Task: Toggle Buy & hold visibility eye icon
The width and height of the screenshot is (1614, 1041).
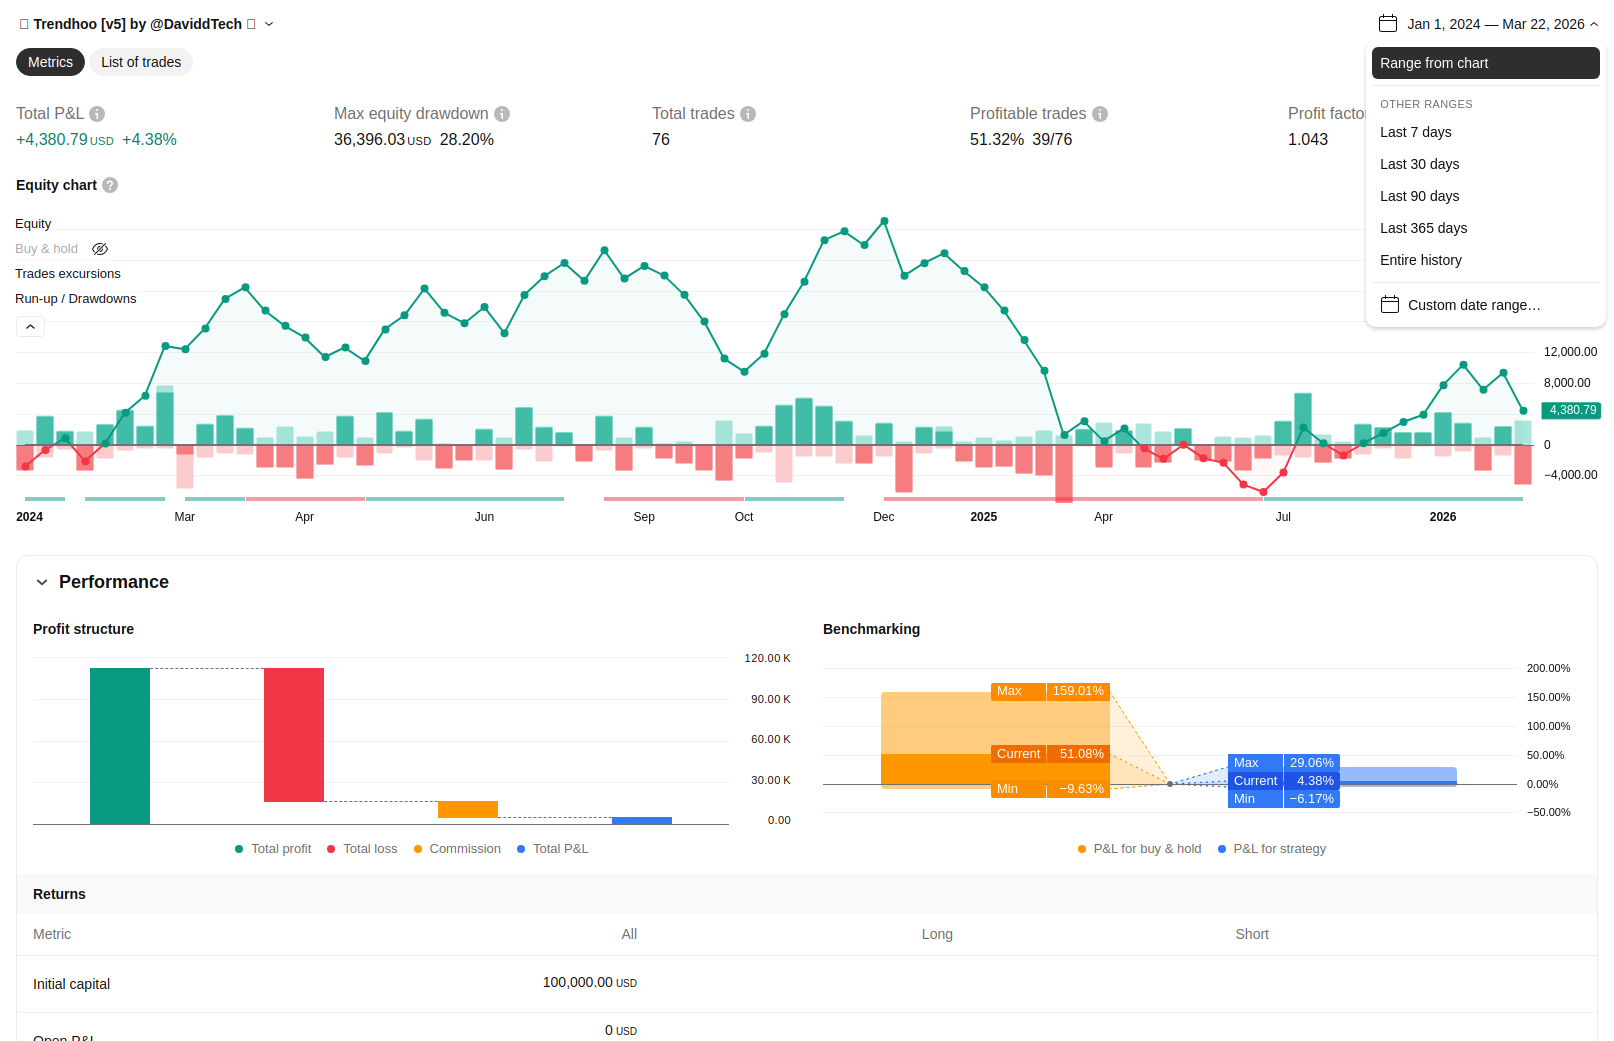Action: pos(100,249)
